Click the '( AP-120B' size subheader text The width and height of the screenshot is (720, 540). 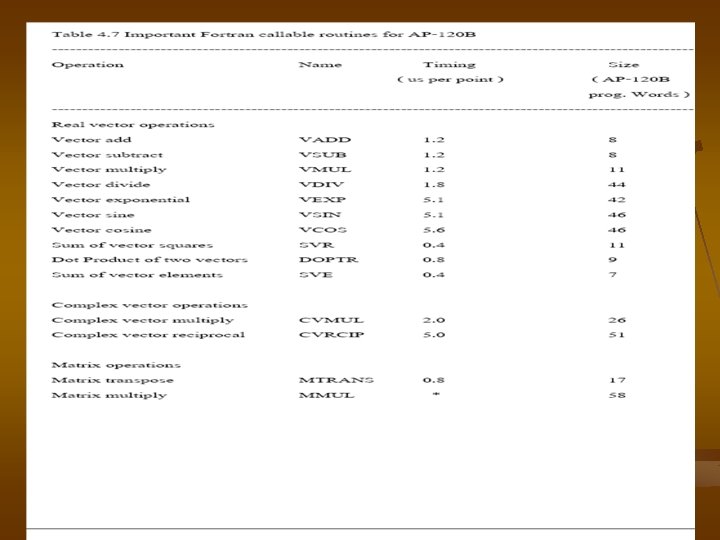(x=630, y=79)
